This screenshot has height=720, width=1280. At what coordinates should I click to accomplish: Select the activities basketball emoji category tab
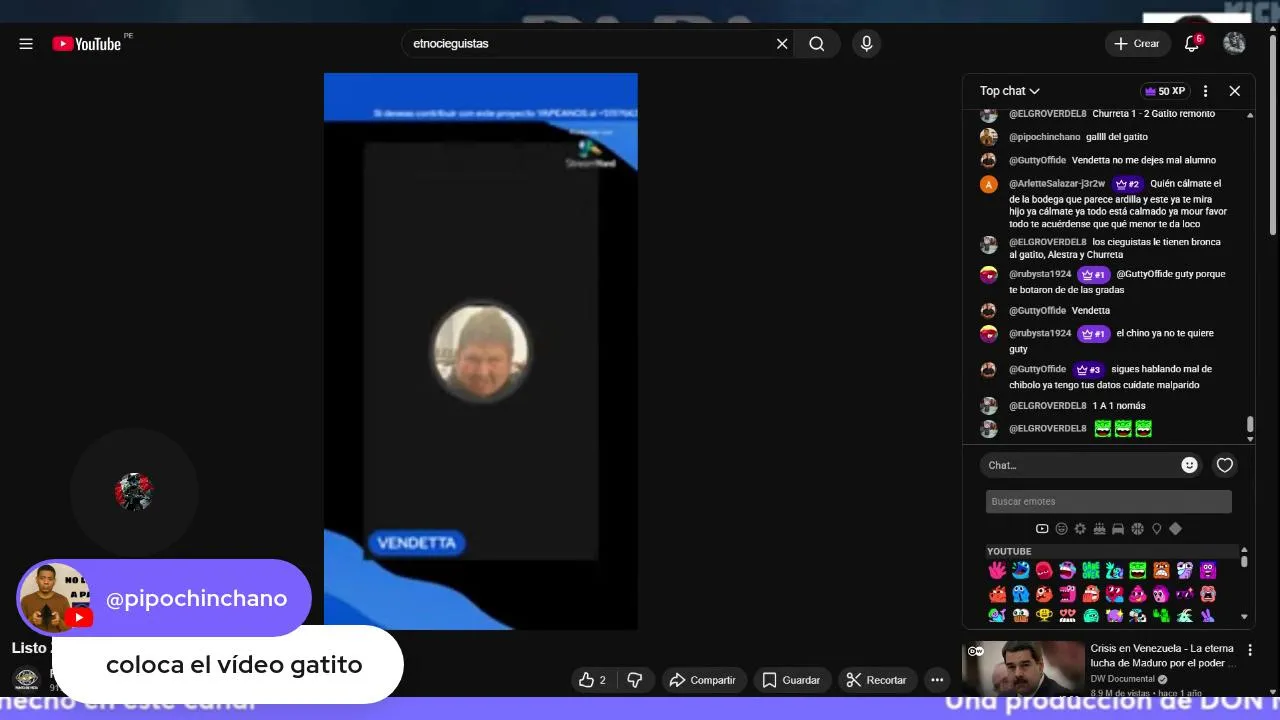click(1137, 529)
